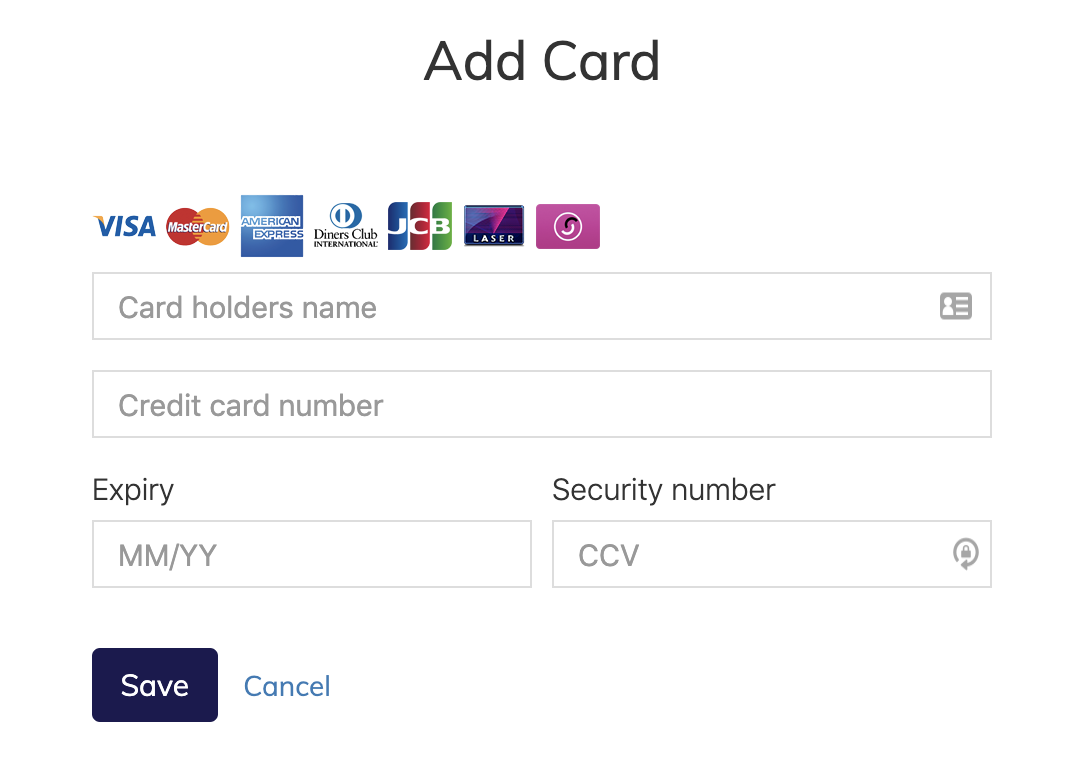Select the MasterCard logo

pos(197,226)
